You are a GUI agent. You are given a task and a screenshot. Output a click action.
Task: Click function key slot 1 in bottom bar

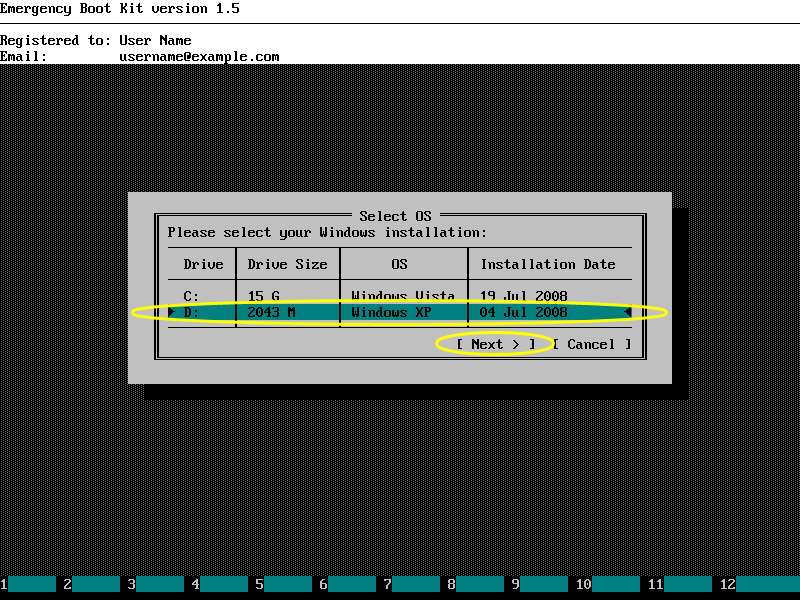pyautogui.click(x=28, y=584)
